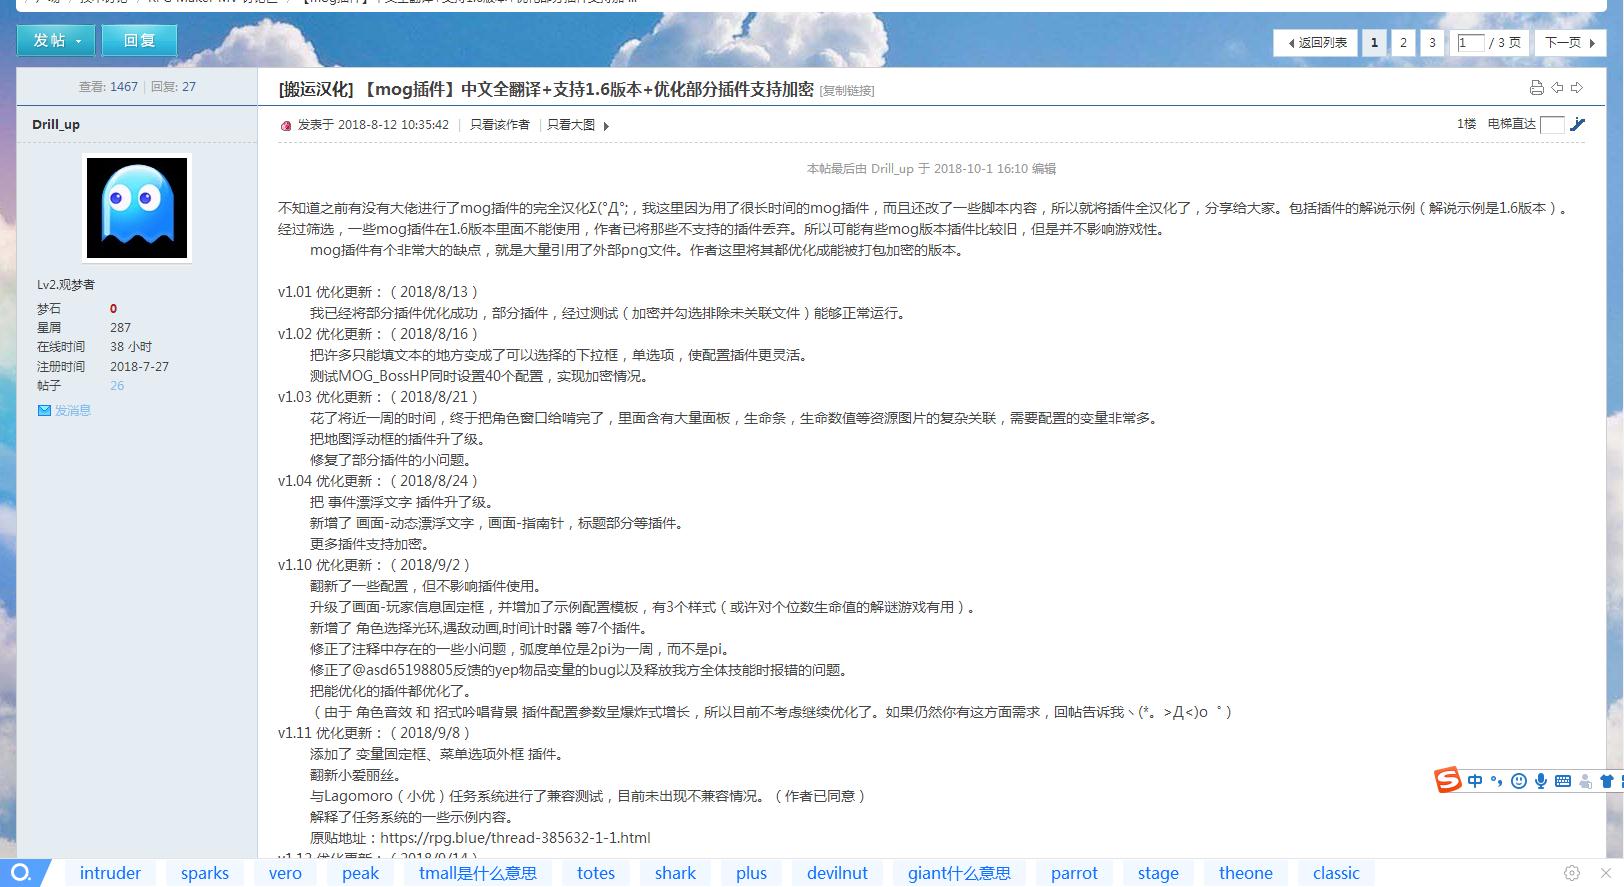Go to page 2 of the thread
This screenshot has width=1624, height=887.
pyautogui.click(x=1403, y=42)
